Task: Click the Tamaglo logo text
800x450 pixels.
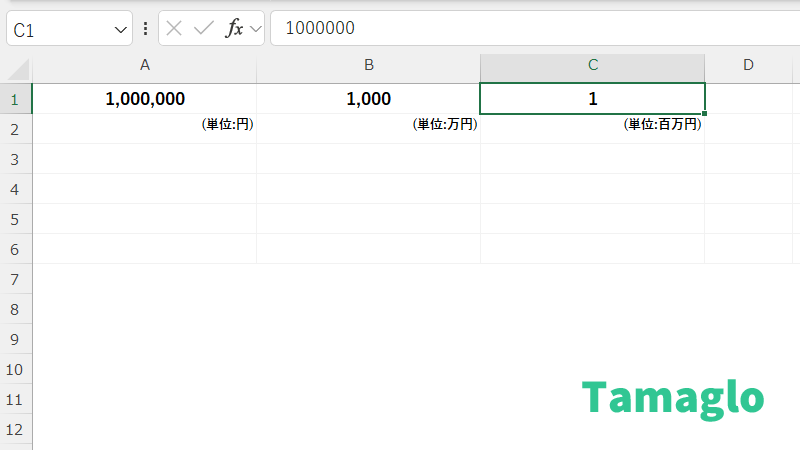Action: coord(673,397)
